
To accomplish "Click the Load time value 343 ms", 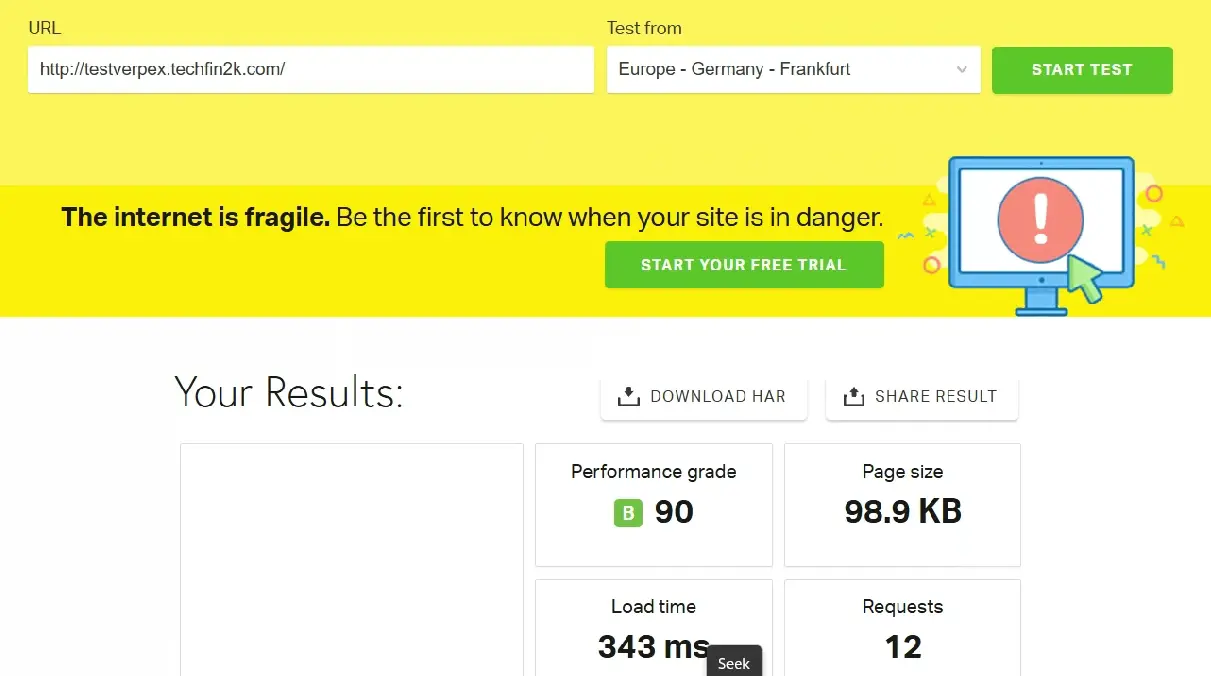I will pos(654,647).
